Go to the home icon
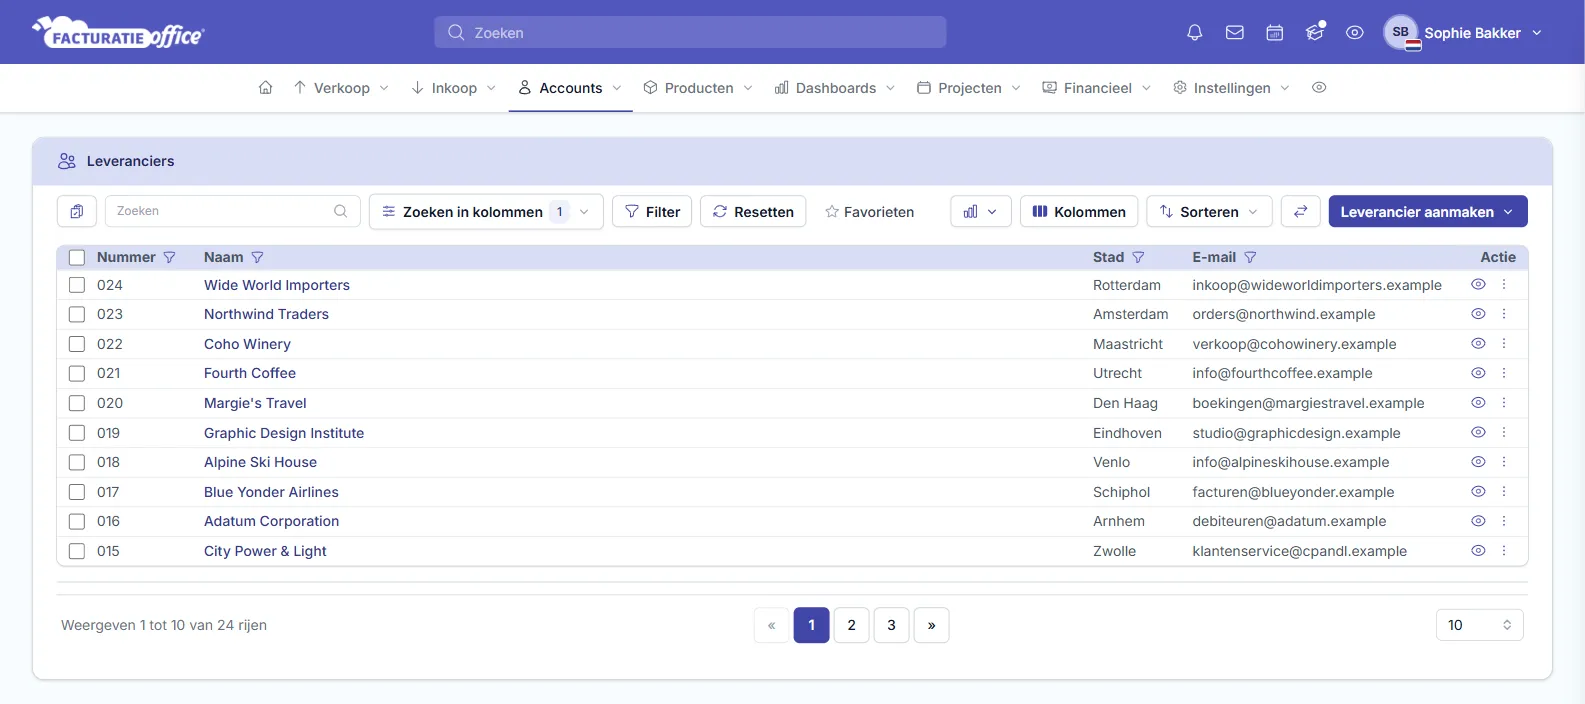 point(265,88)
